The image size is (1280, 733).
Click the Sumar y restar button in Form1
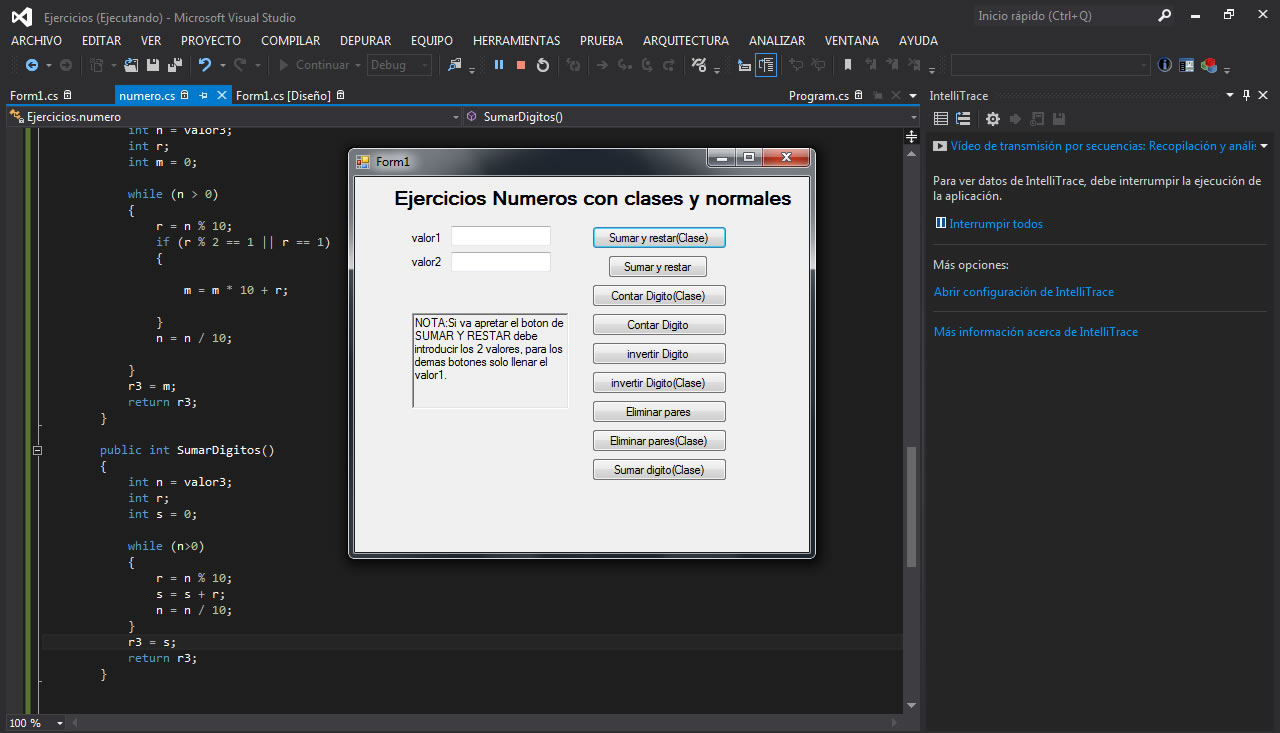click(x=658, y=267)
